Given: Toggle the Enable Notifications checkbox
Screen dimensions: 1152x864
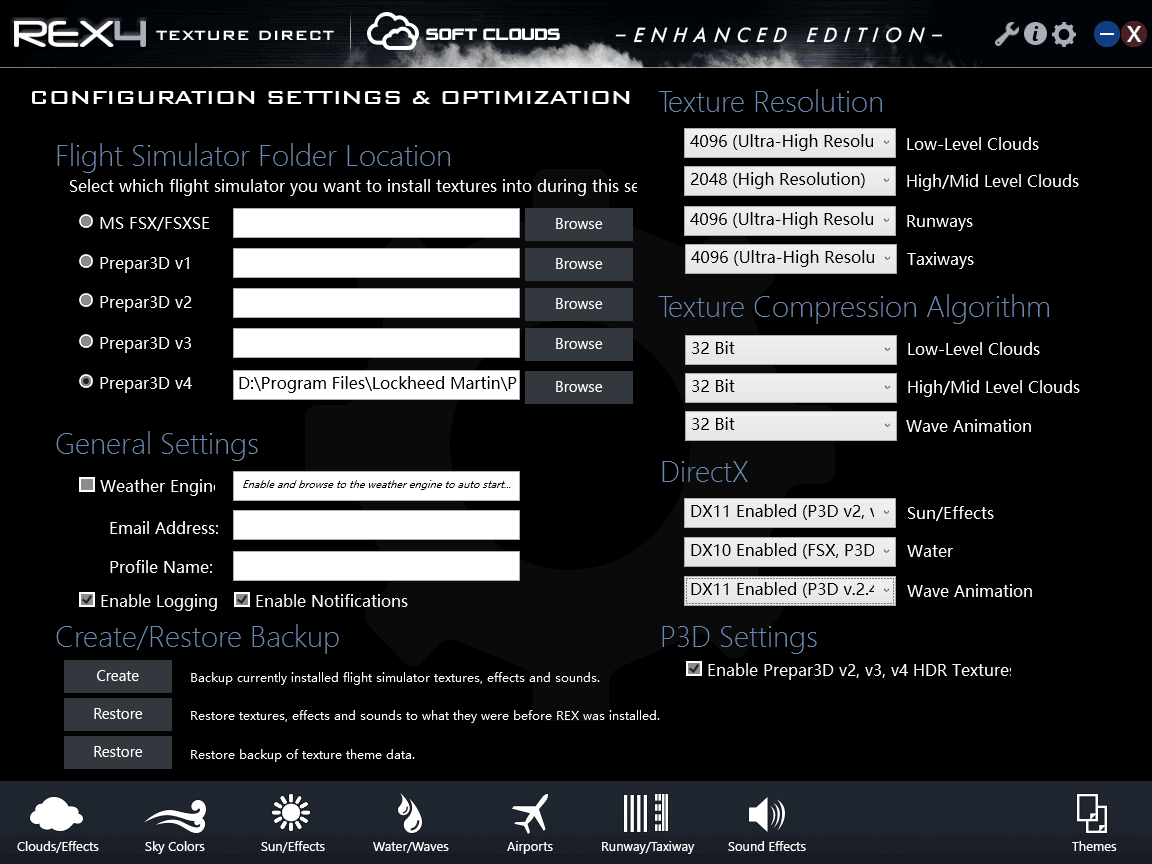Looking at the screenshot, I should click(242, 600).
